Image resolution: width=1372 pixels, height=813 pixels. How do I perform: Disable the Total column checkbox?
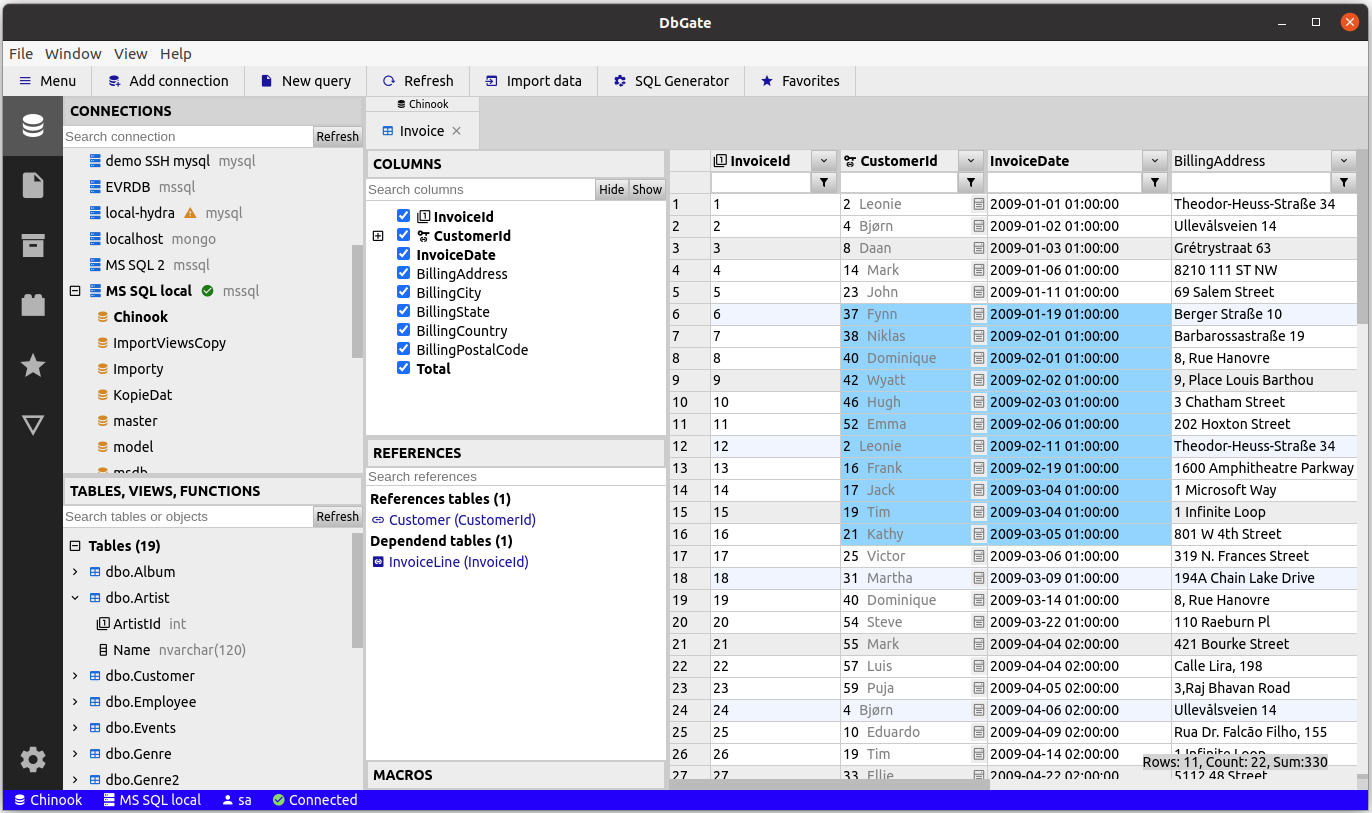[403, 368]
